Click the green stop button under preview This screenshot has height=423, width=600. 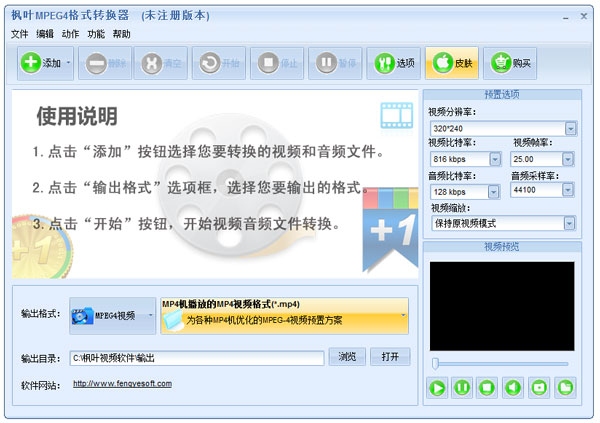(487, 388)
